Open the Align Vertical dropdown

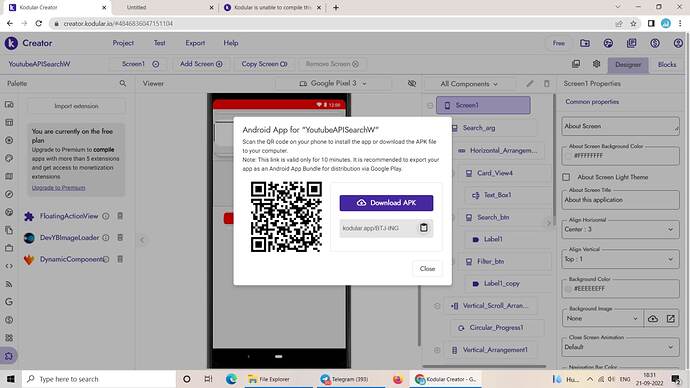point(620,259)
